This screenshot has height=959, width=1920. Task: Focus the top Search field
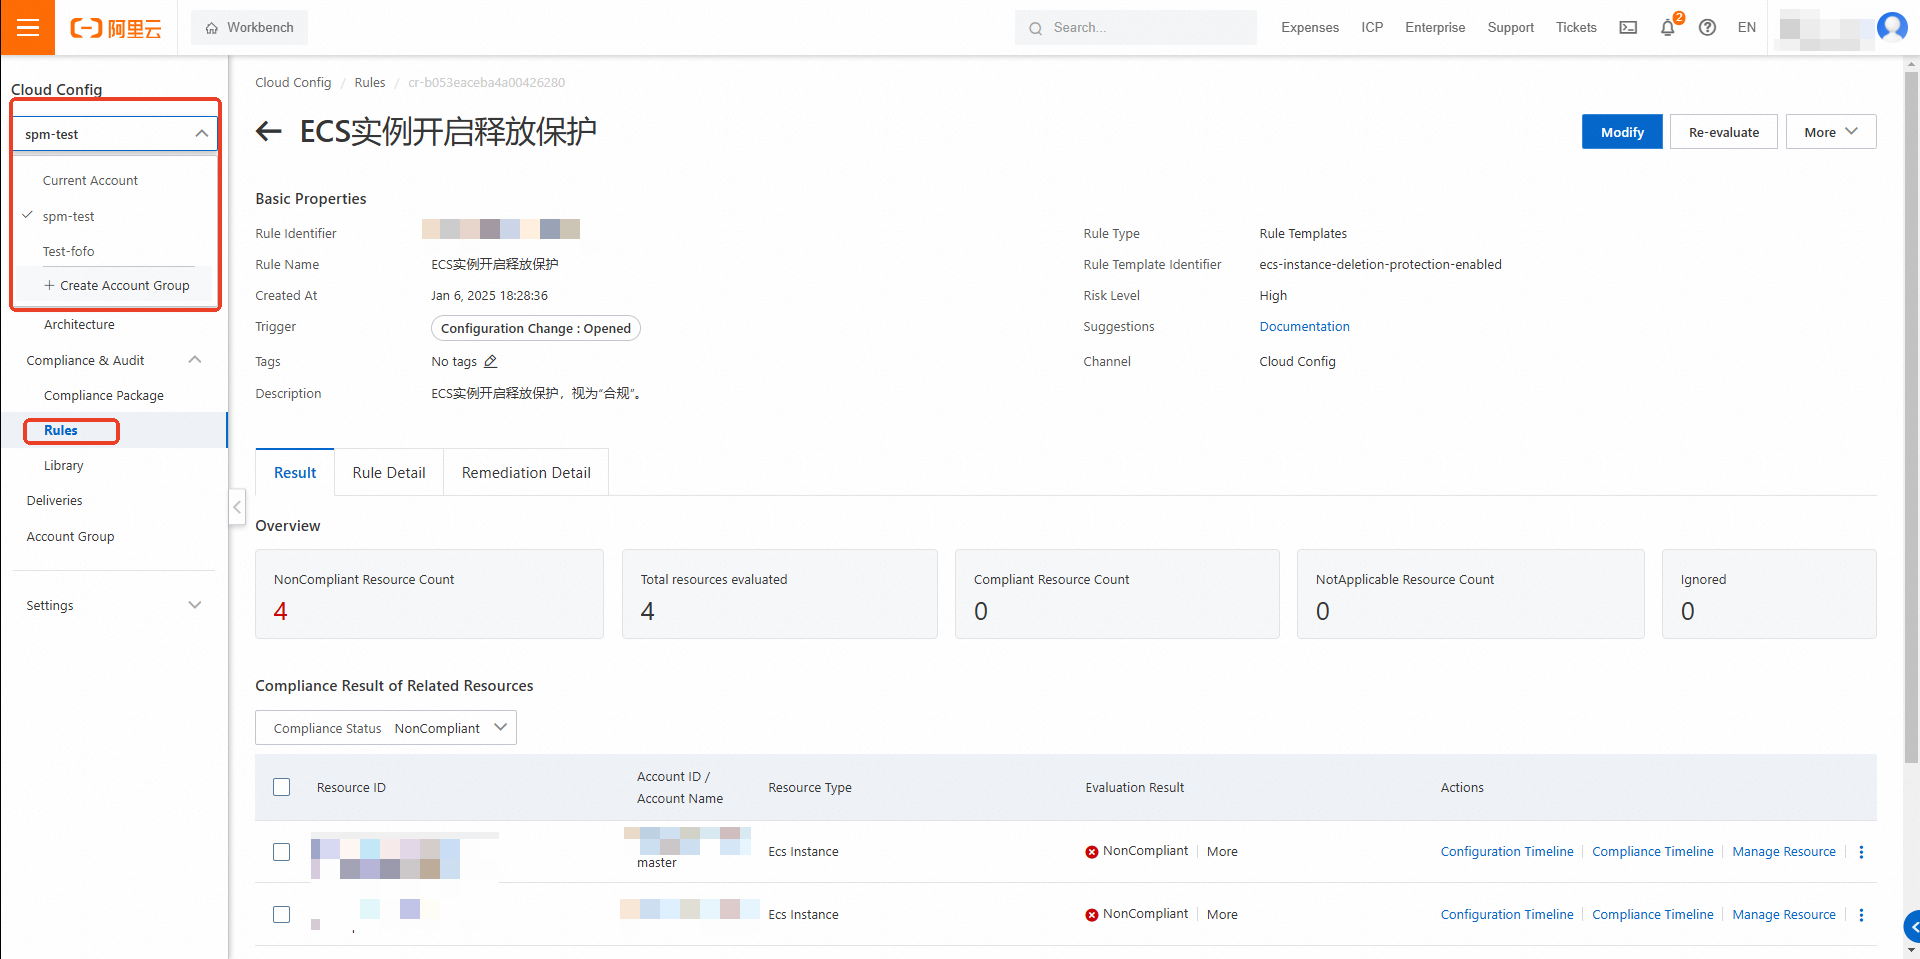[x=1136, y=28]
